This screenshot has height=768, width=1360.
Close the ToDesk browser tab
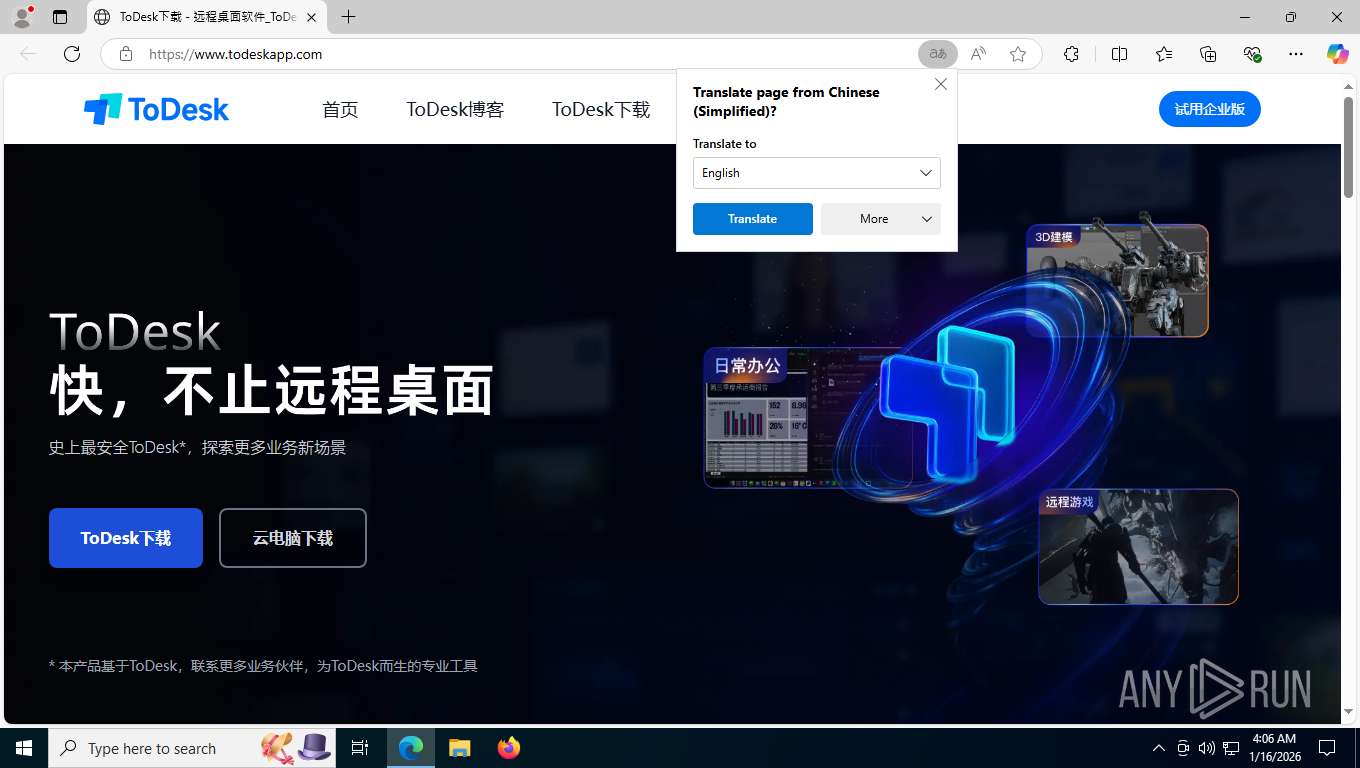click(311, 17)
